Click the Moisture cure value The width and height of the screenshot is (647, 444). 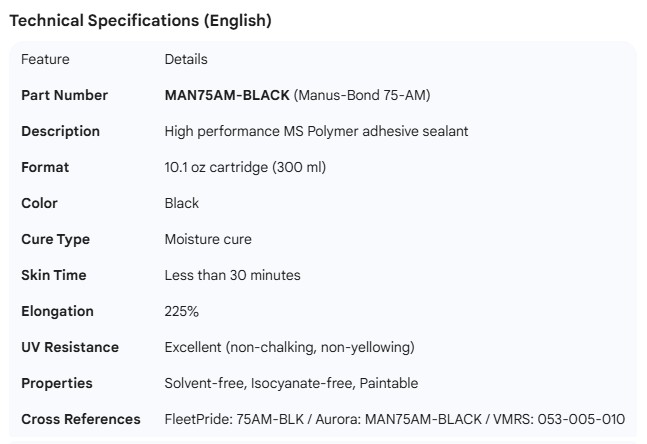pos(208,239)
